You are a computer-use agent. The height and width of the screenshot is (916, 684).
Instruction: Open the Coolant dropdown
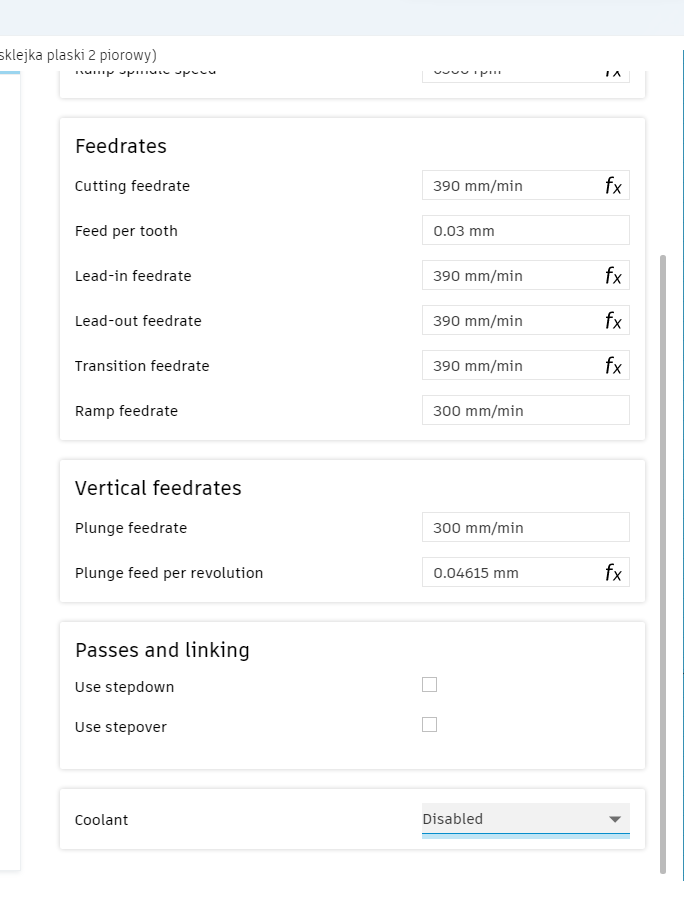click(x=526, y=819)
